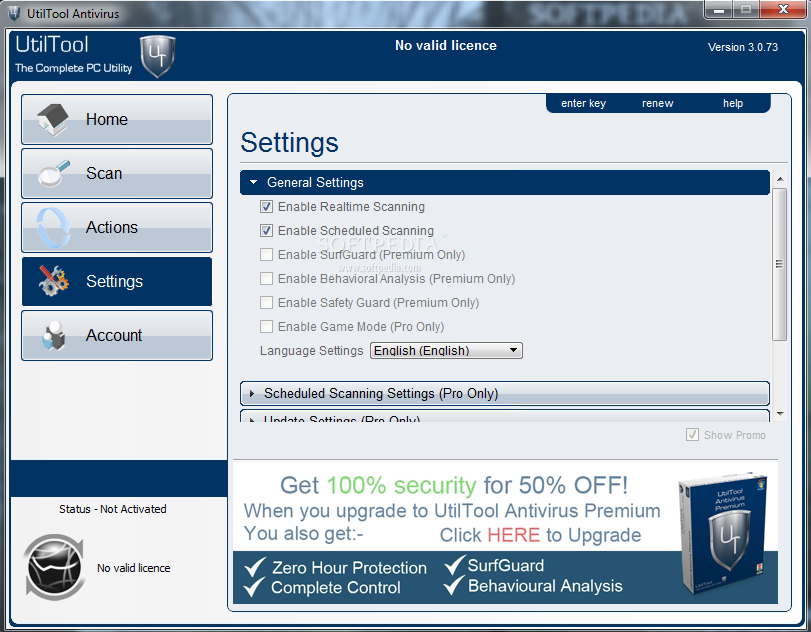Click the Behavioural Analysis promo item
This screenshot has height=632, width=811.
pyautogui.click(x=533, y=585)
